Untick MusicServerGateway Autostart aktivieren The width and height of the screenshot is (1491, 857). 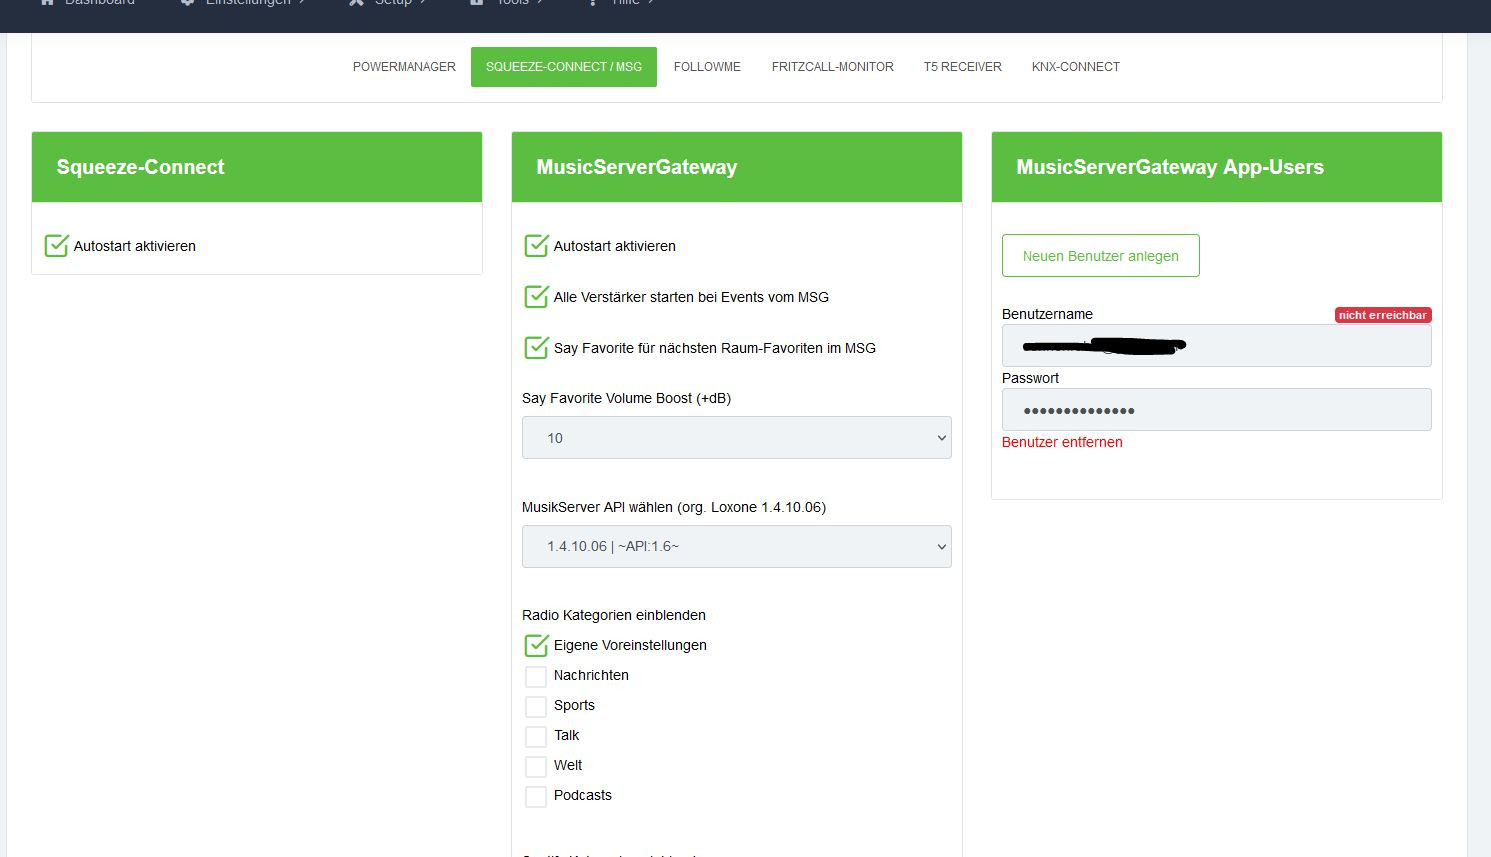pos(537,246)
